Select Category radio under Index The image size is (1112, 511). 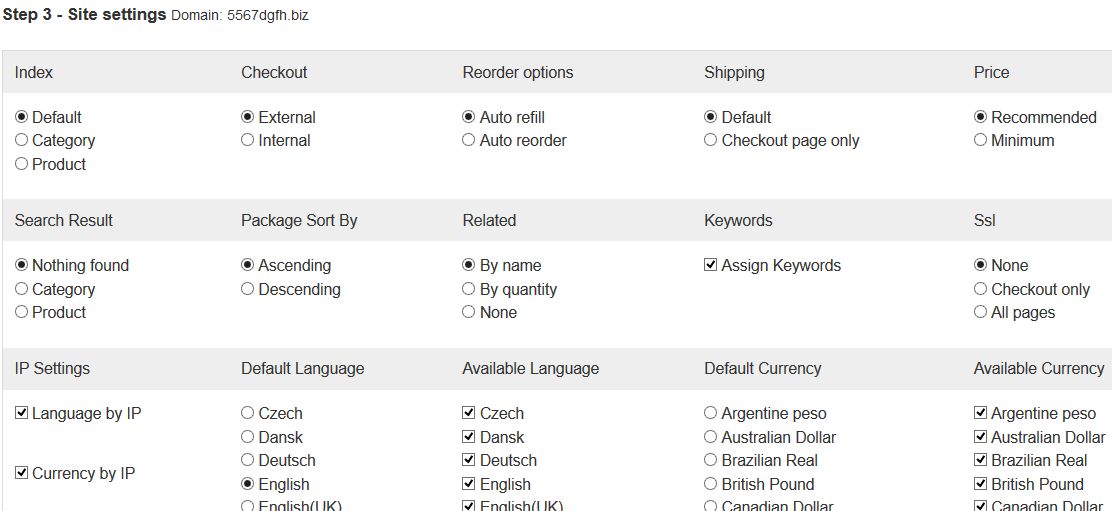coord(21,140)
